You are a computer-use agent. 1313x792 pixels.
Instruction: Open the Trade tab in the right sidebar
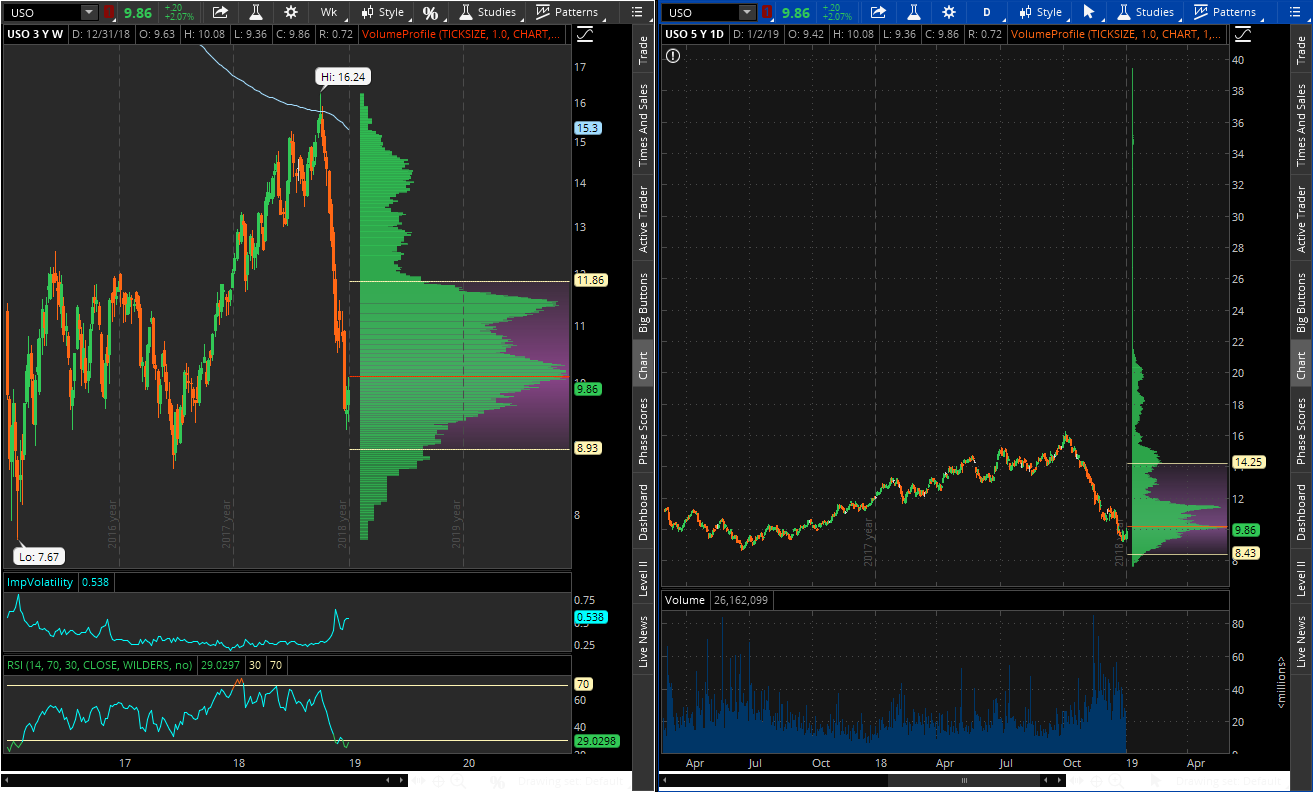click(x=1301, y=50)
